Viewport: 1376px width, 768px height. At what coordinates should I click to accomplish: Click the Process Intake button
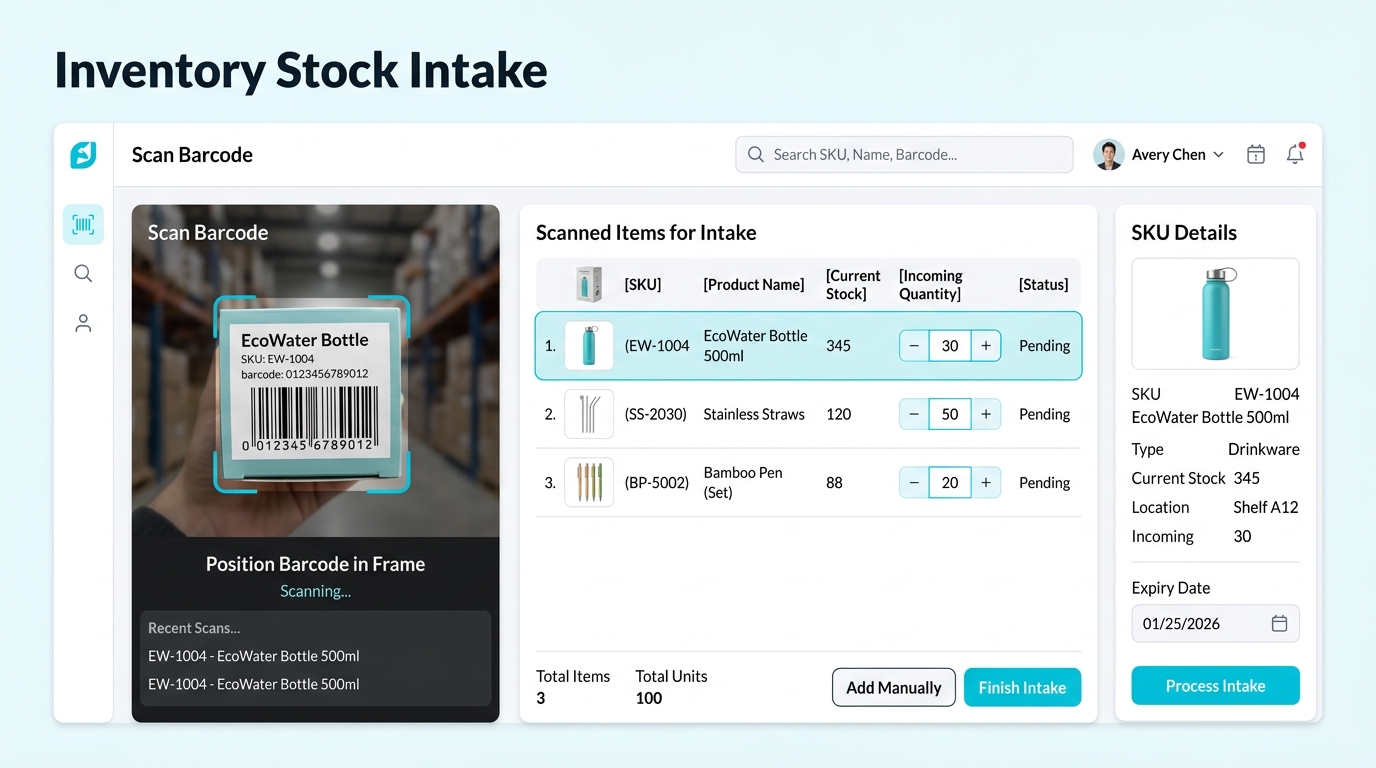point(1215,686)
